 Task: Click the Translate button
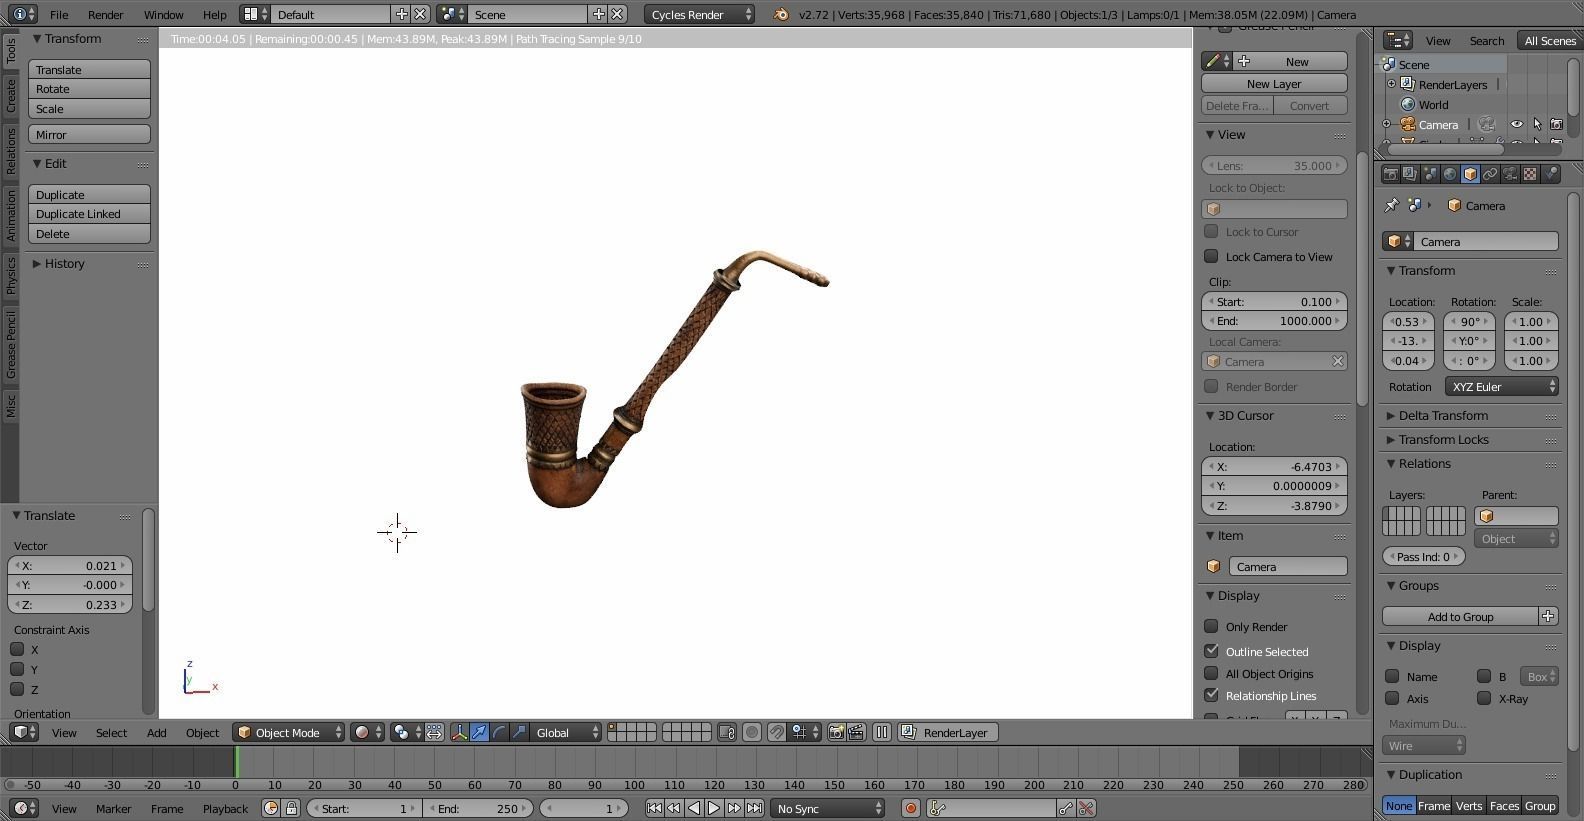(x=89, y=69)
